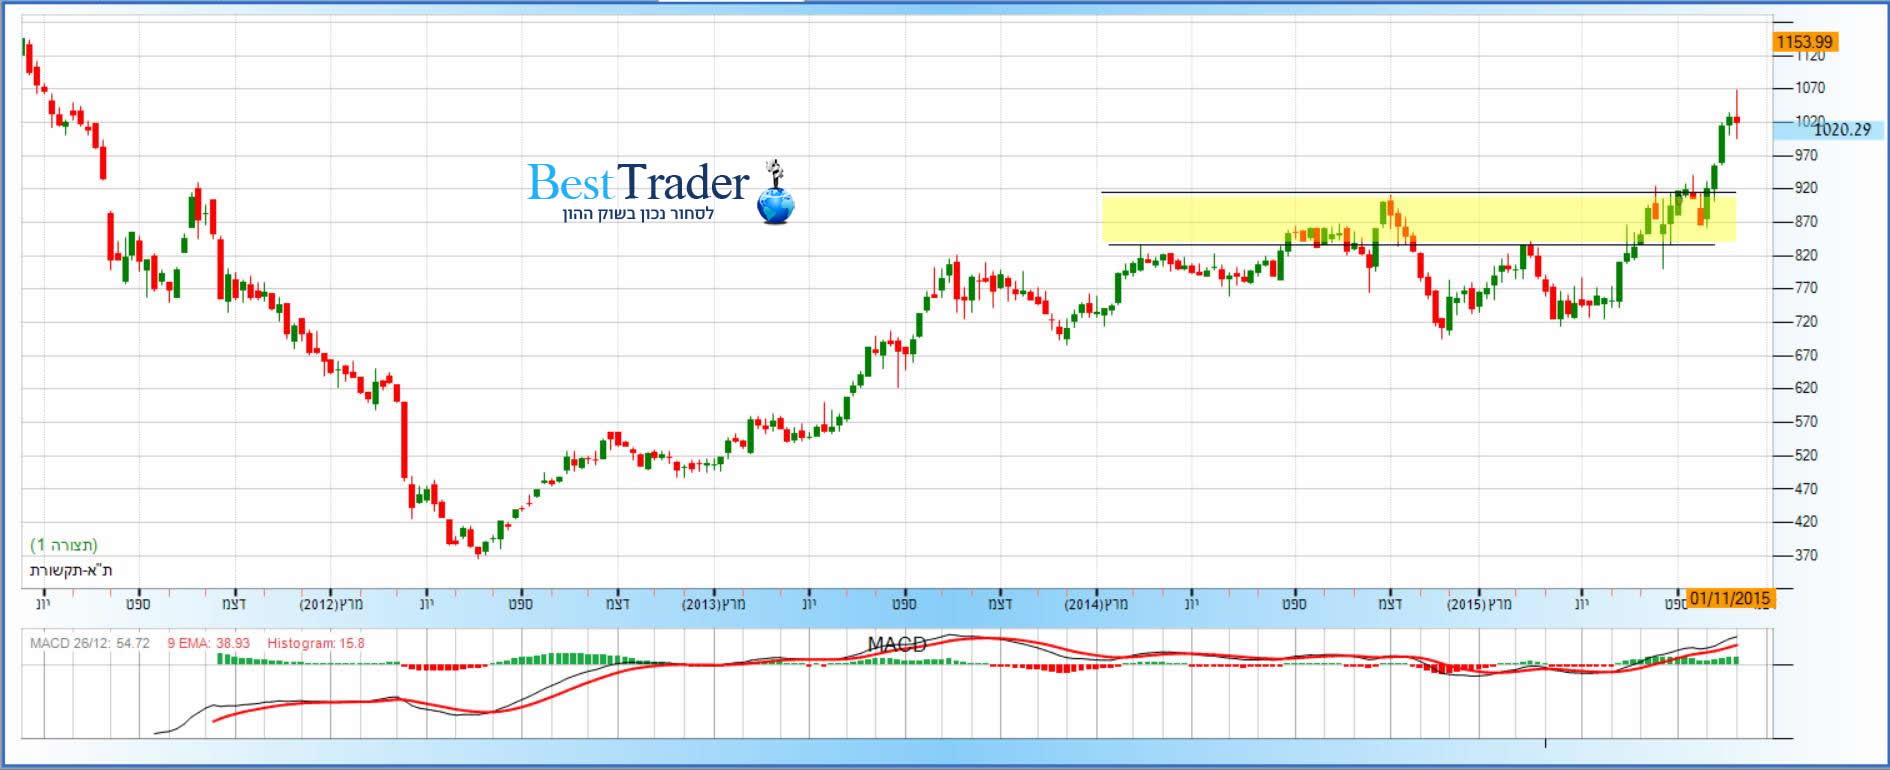Click the globe icon beside the BestTrader logo
This screenshot has width=1890, height=770.
pyautogui.click(x=775, y=204)
